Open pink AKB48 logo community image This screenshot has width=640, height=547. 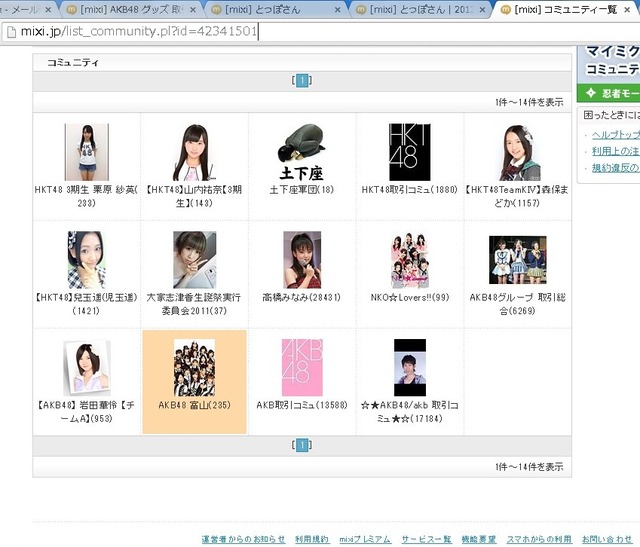pyautogui.click(x=302, y=367)
